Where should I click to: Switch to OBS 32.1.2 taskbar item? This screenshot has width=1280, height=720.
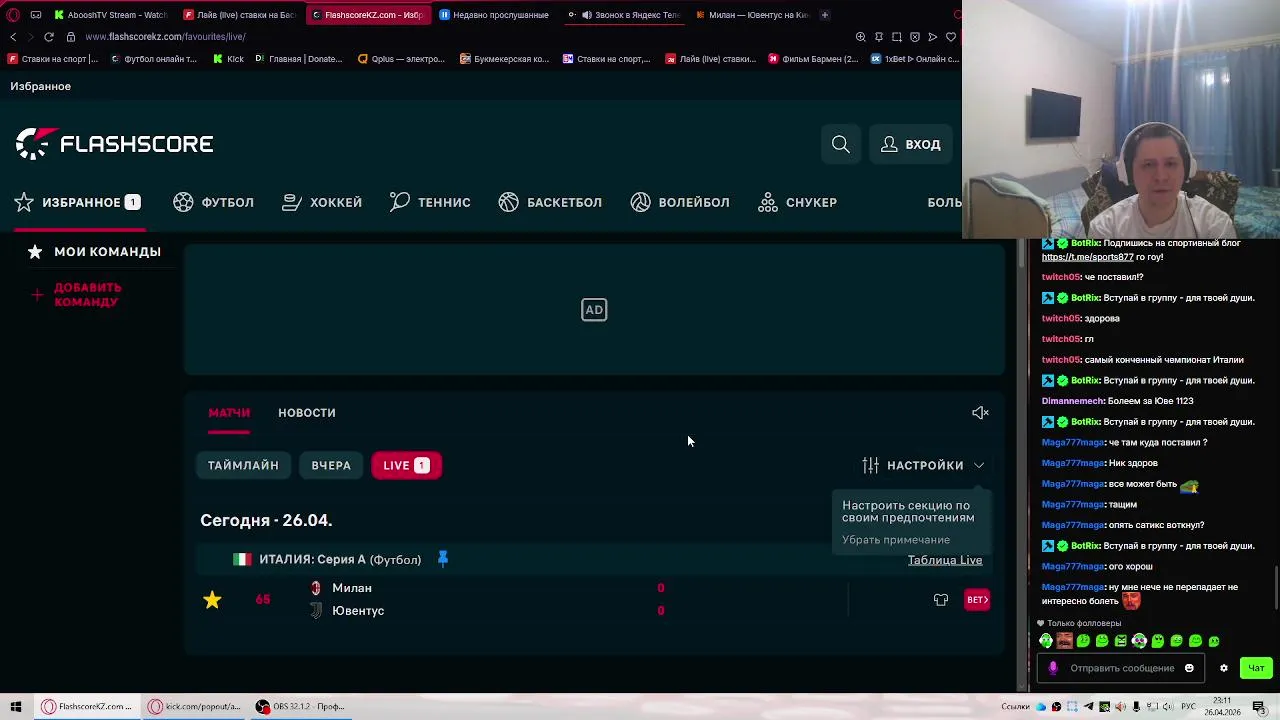click(300, 706)
